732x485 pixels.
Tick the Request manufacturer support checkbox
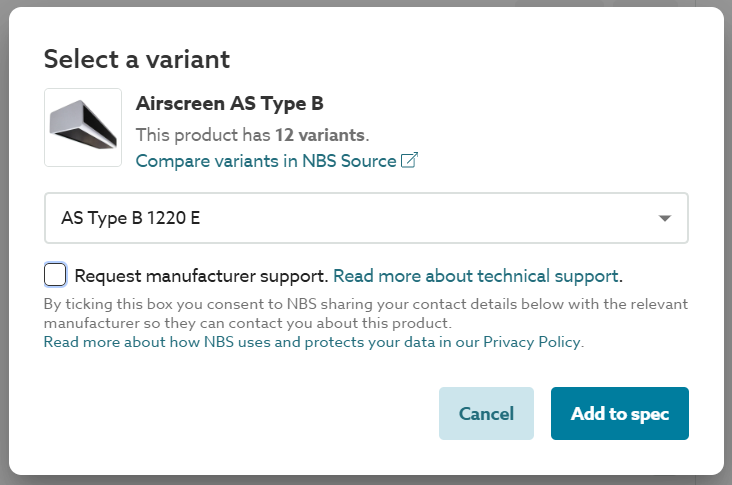[x=55, y=274]
